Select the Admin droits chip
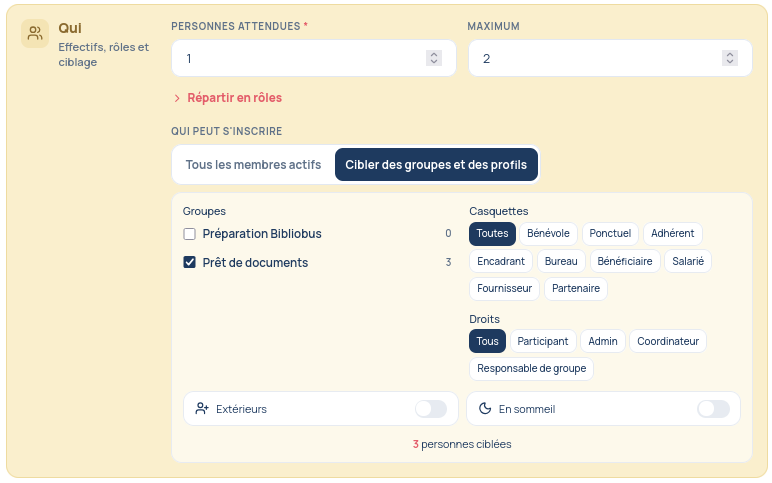 click(x=603, y=341)
